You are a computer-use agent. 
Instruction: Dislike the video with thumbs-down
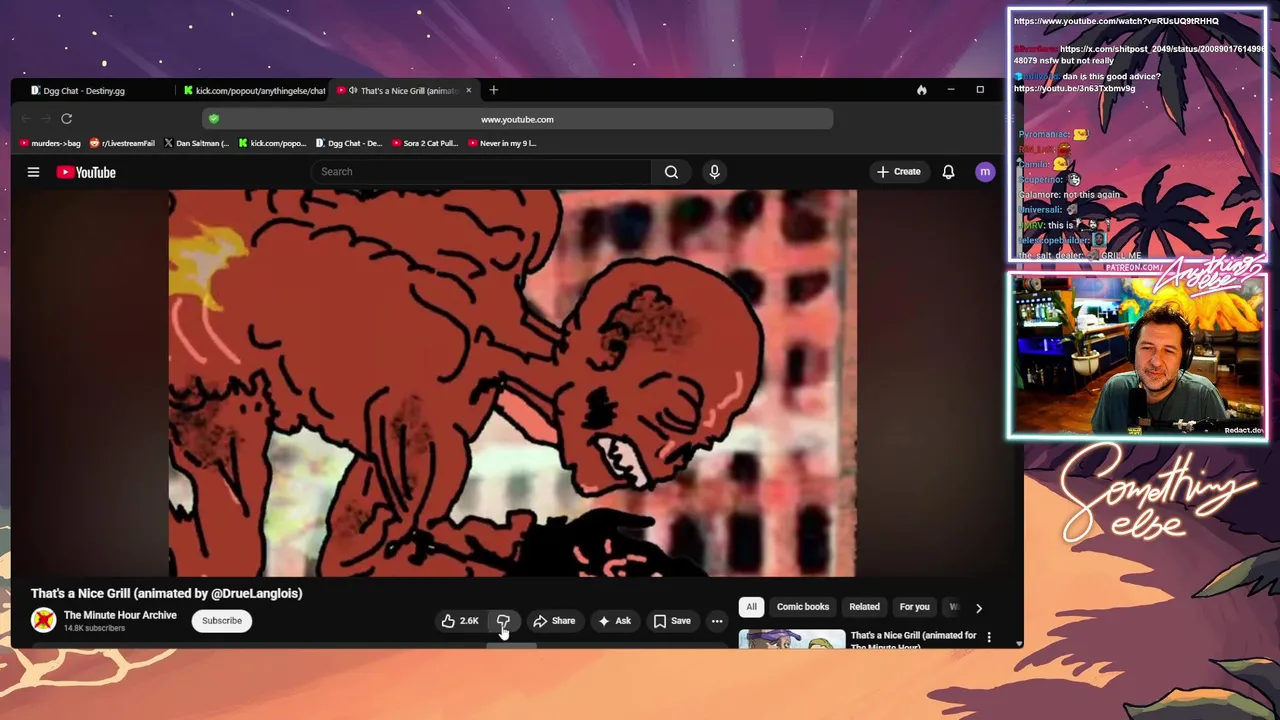tap(503, 621)
